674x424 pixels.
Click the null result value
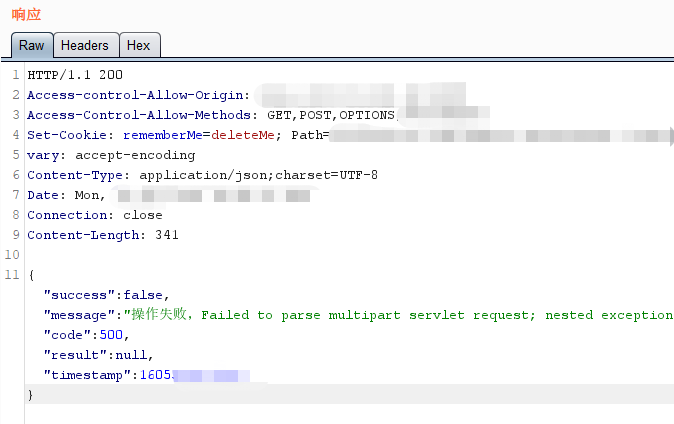pos(131,355)
